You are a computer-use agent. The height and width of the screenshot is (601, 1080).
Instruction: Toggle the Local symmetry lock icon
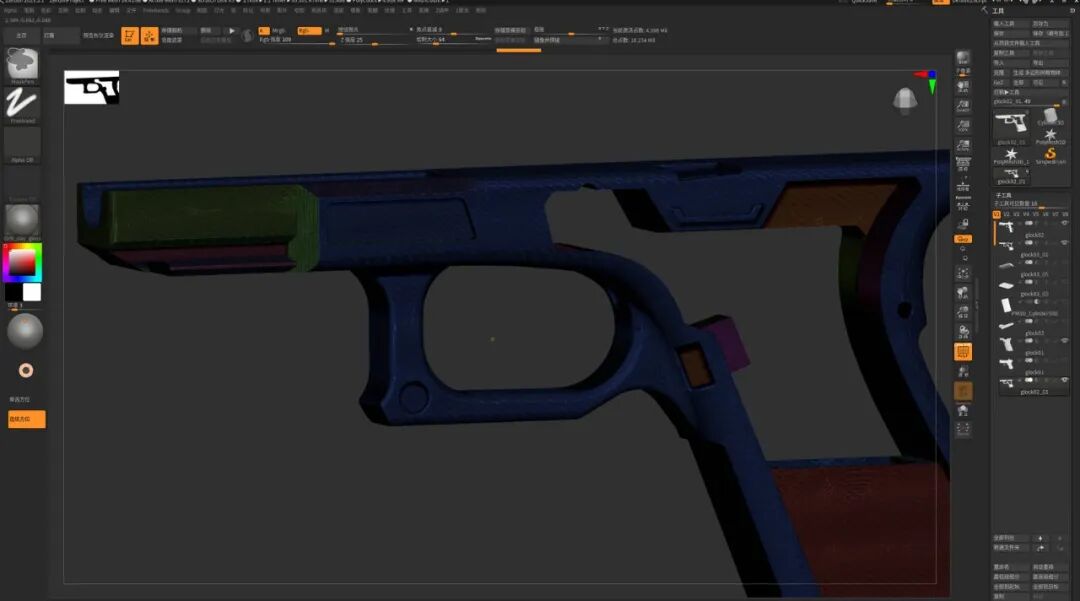point(963,224)
